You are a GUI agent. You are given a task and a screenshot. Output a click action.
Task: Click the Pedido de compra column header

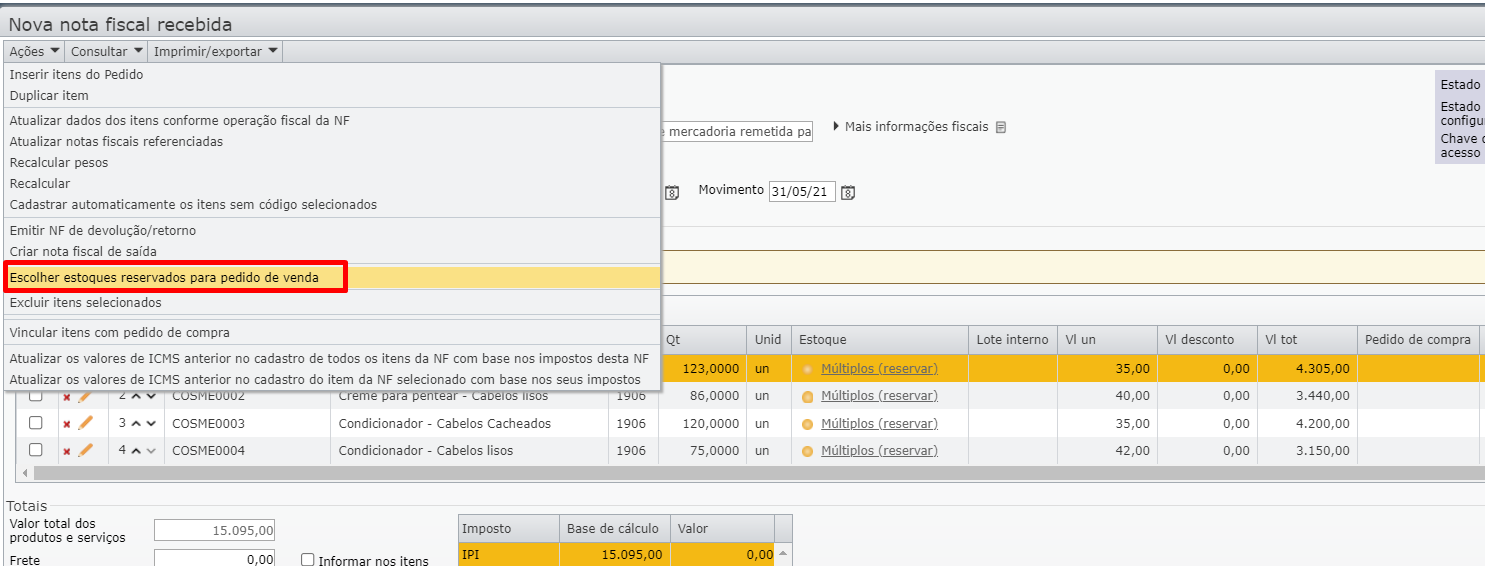(1418, 340)
